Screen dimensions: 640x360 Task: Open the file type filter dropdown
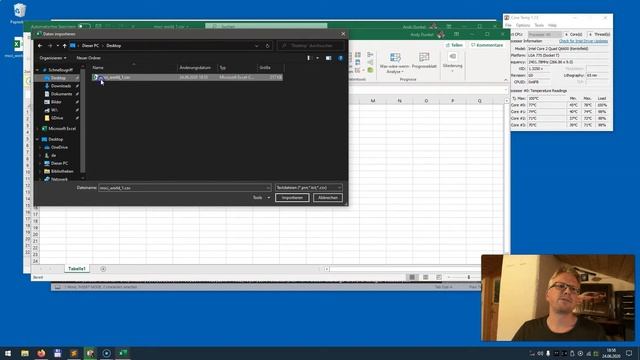(x=309, y=188)
